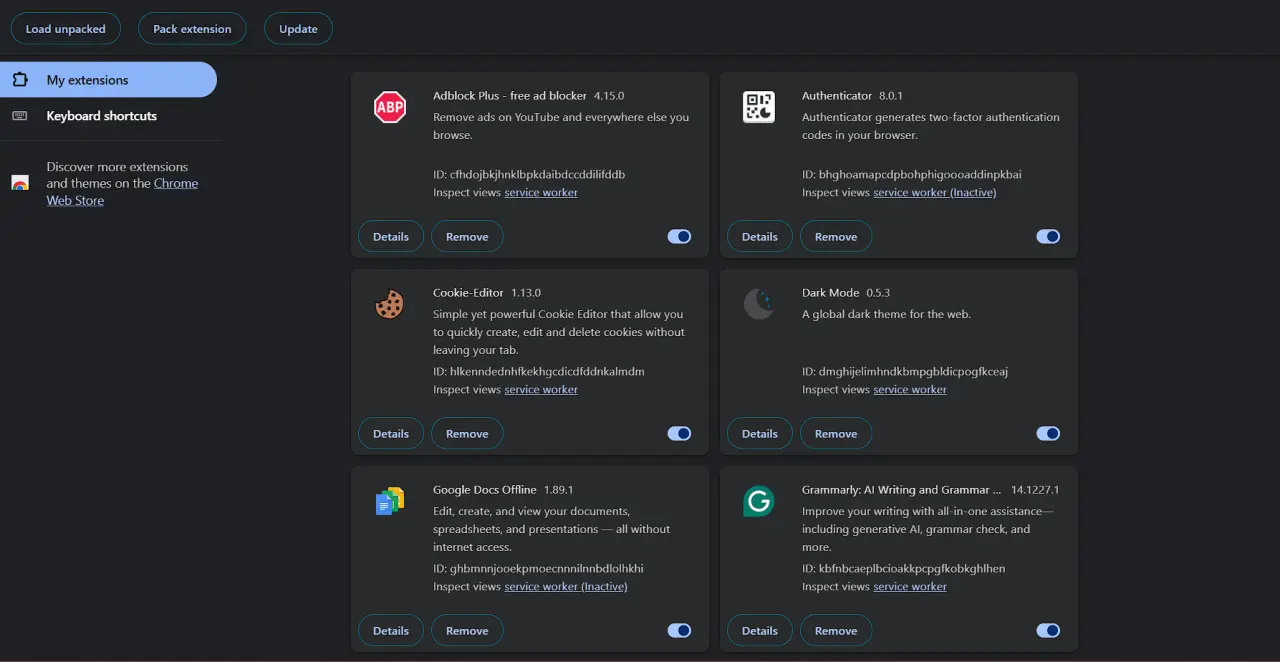This screenshot has height=662, width=1280.
Task: Click the Pack extension button
Action: click(192, 29)
